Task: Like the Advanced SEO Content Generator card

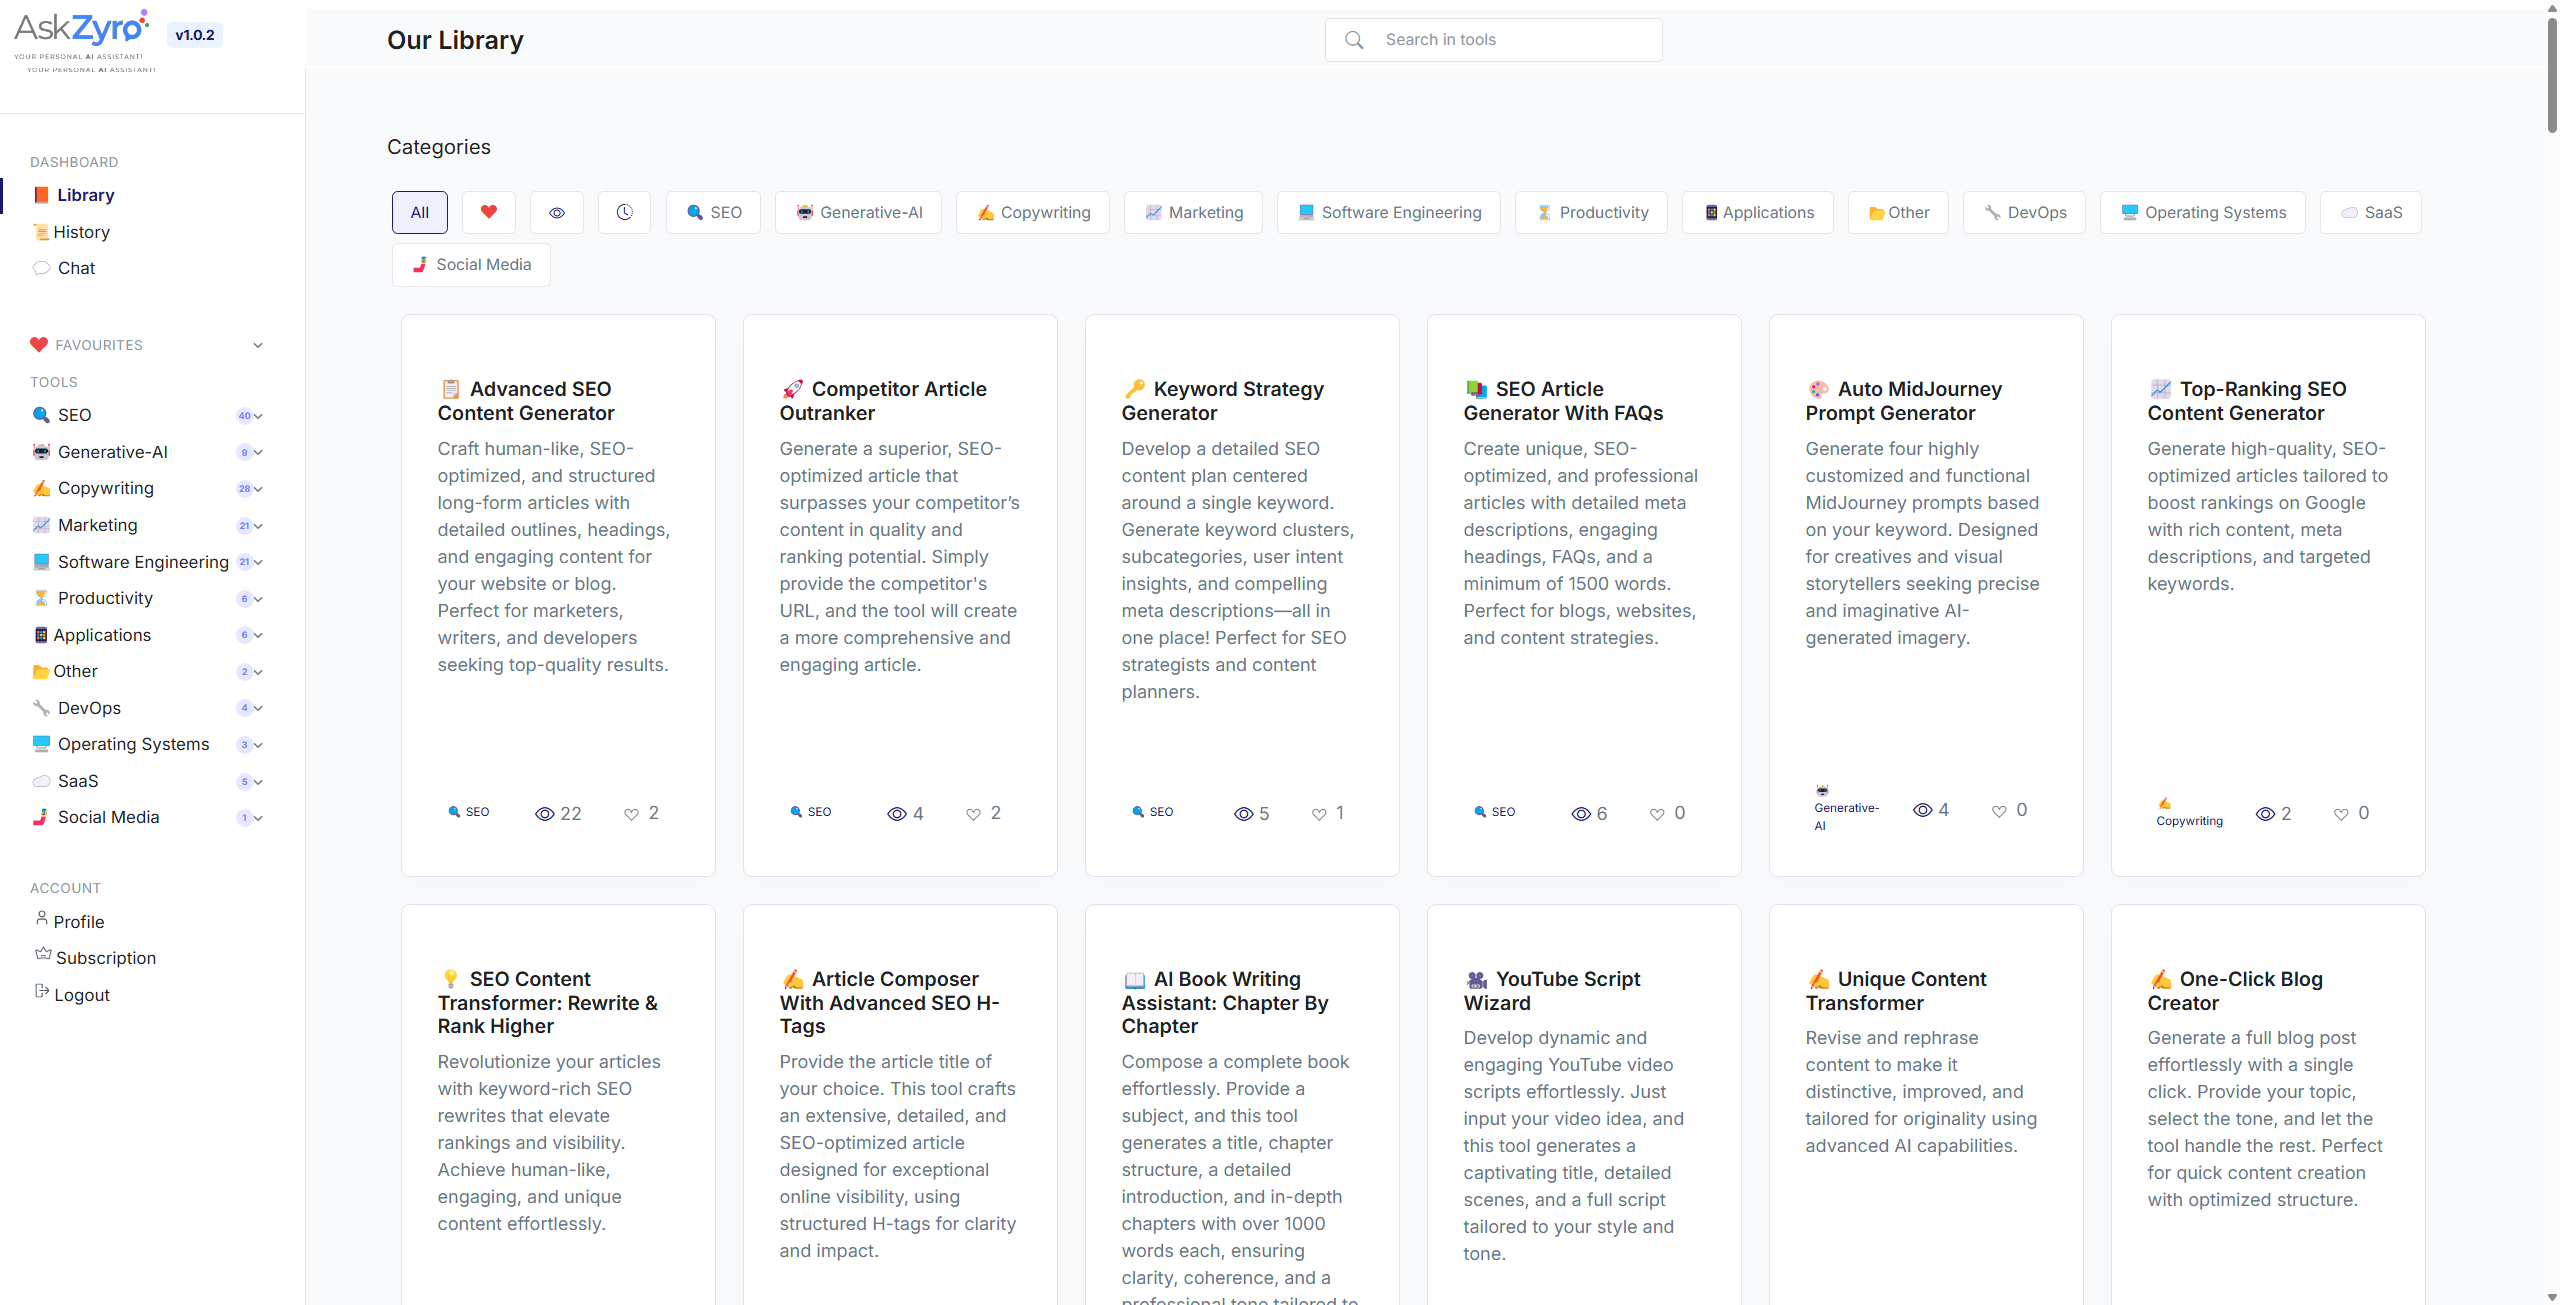Action: (x=631, y=814)
